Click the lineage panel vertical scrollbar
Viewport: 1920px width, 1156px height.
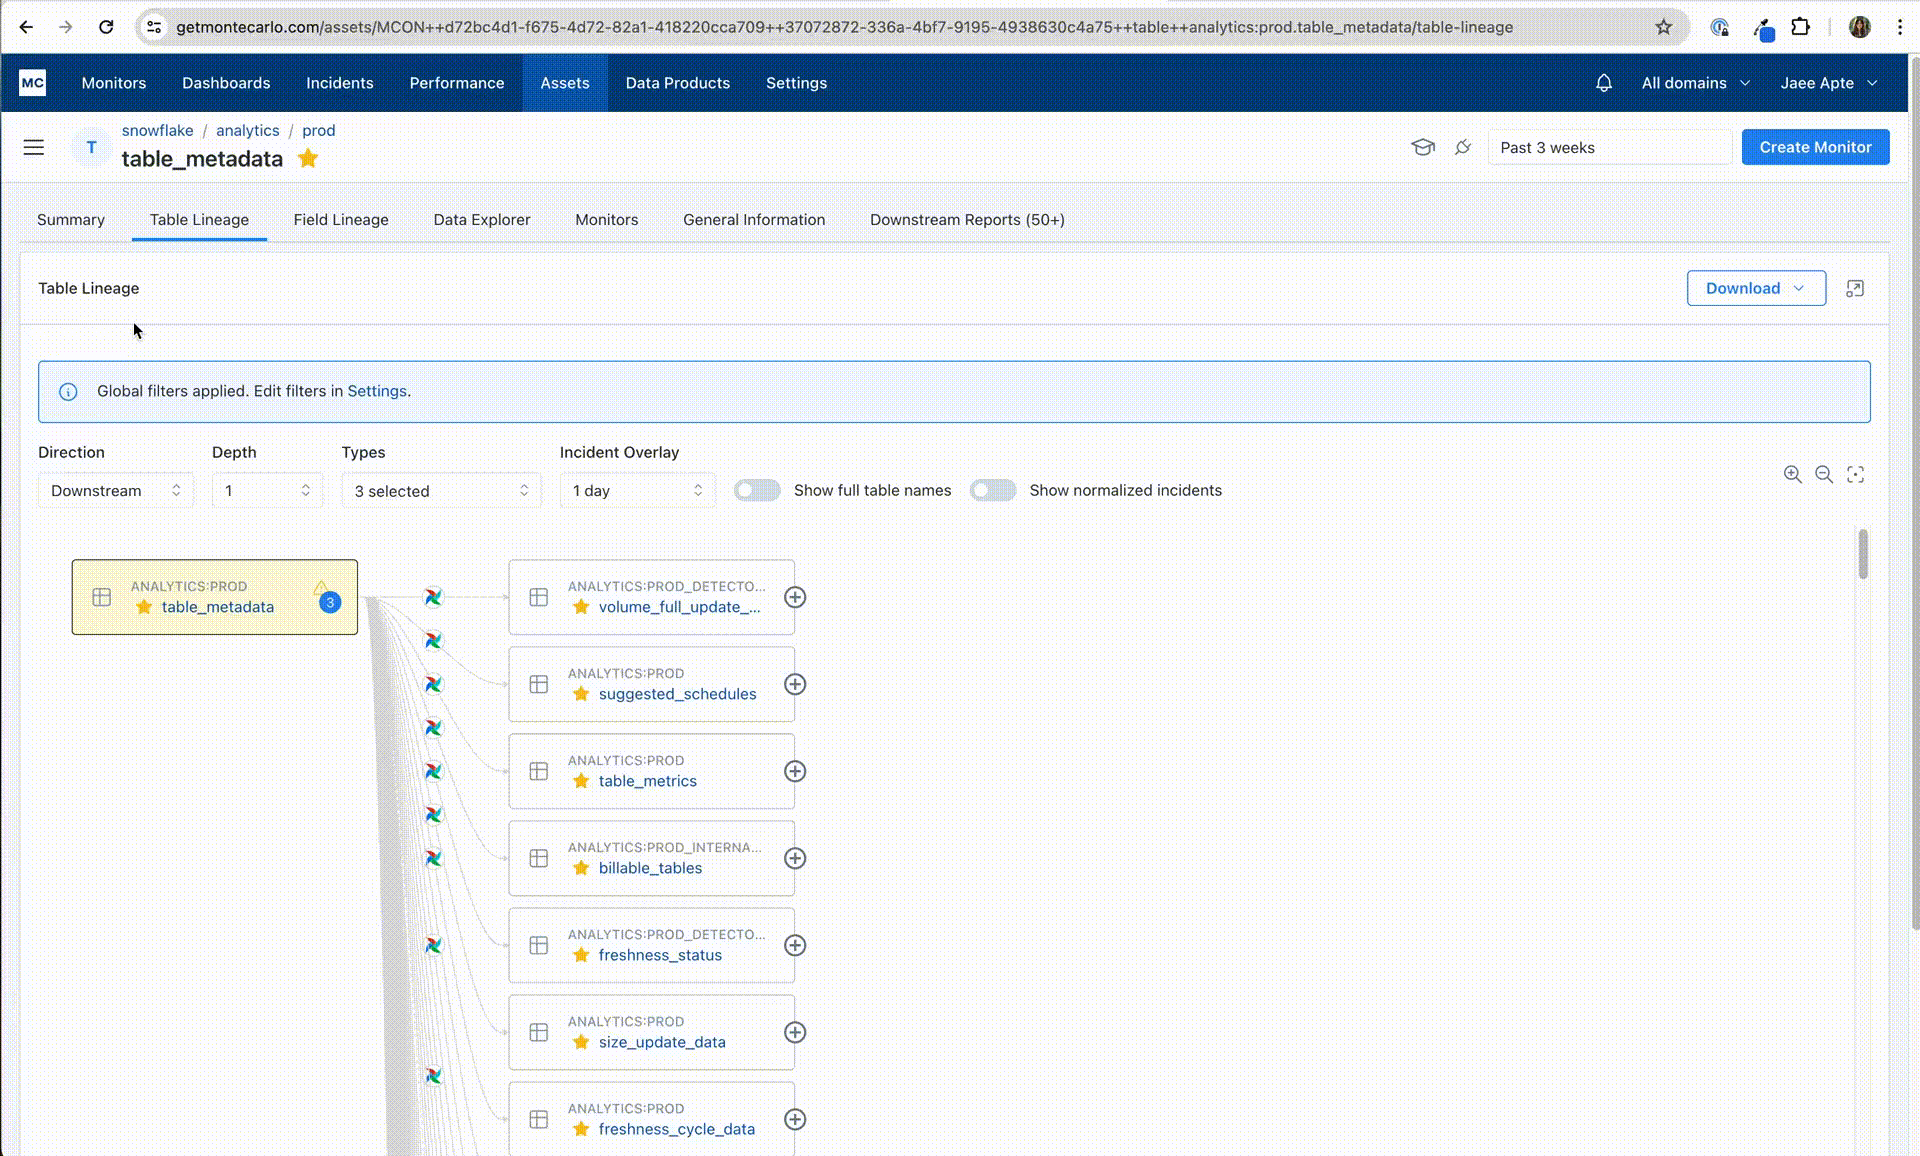(x=1863, y=553)
